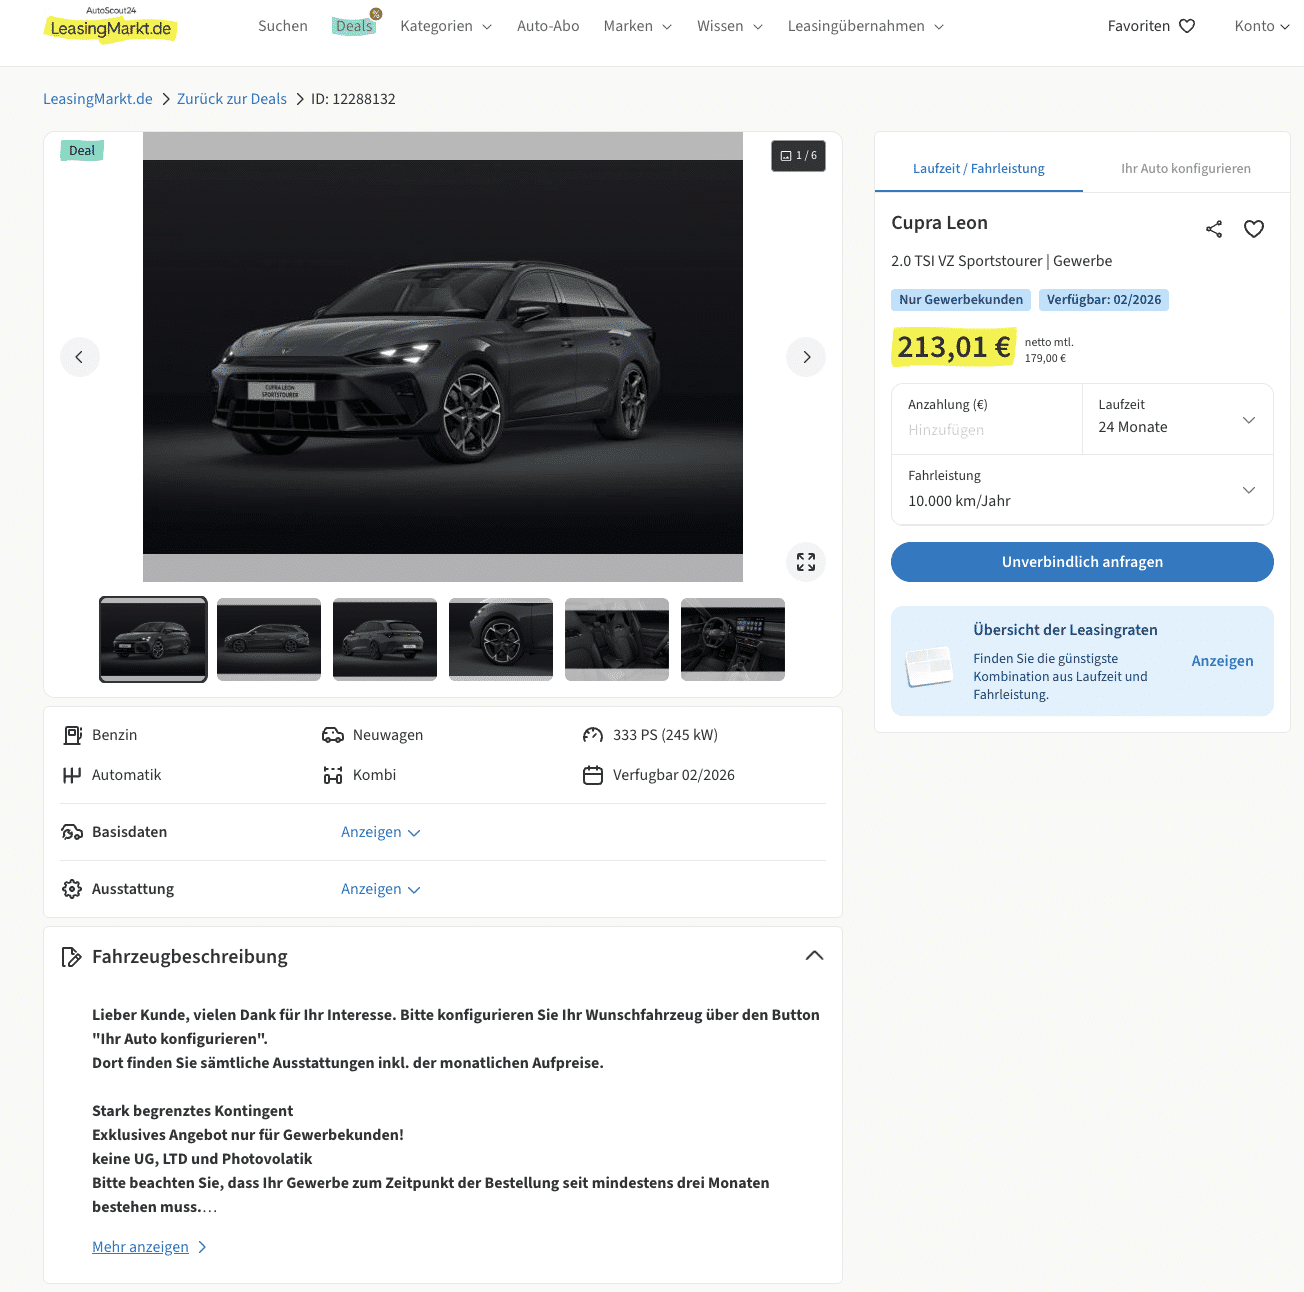Select the wheel close-up thumbnail
The image size is (1304, 1292).
click(501, 639)
